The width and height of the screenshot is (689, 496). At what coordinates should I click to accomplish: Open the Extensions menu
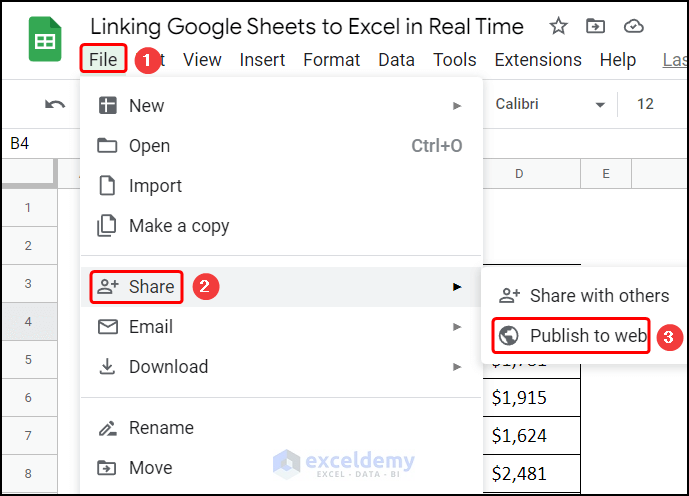tap(538, 59)
